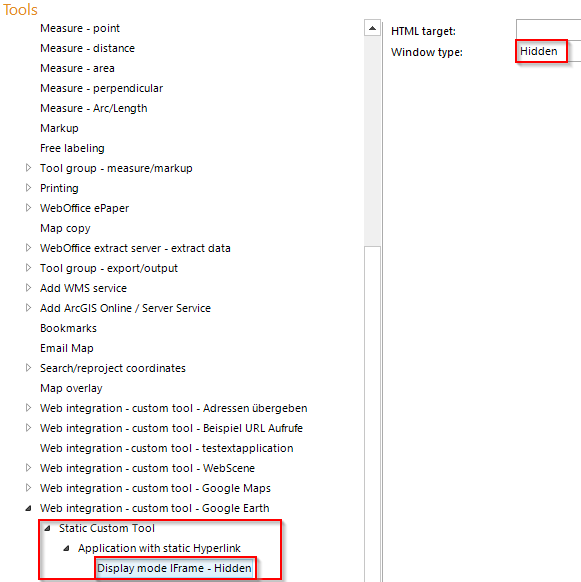Select Measure - distance tool entry
This screenshot has height=582, width=581.
87,48
